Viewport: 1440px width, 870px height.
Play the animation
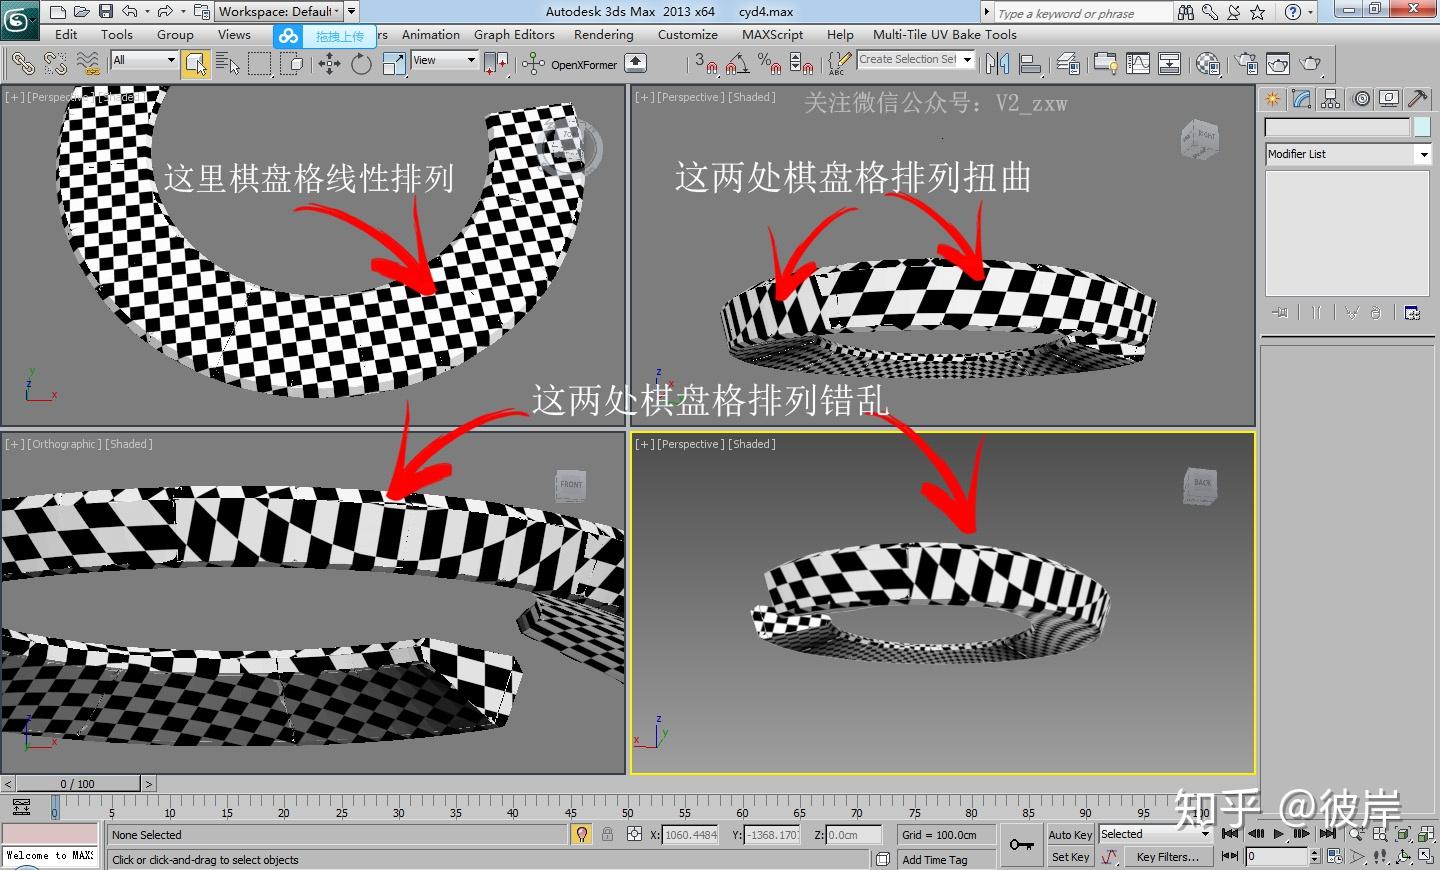[1278, 833]
